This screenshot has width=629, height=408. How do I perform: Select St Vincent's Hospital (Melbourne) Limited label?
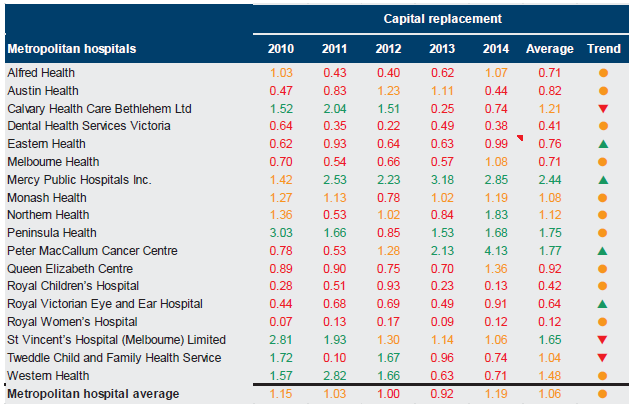(116, 340)
